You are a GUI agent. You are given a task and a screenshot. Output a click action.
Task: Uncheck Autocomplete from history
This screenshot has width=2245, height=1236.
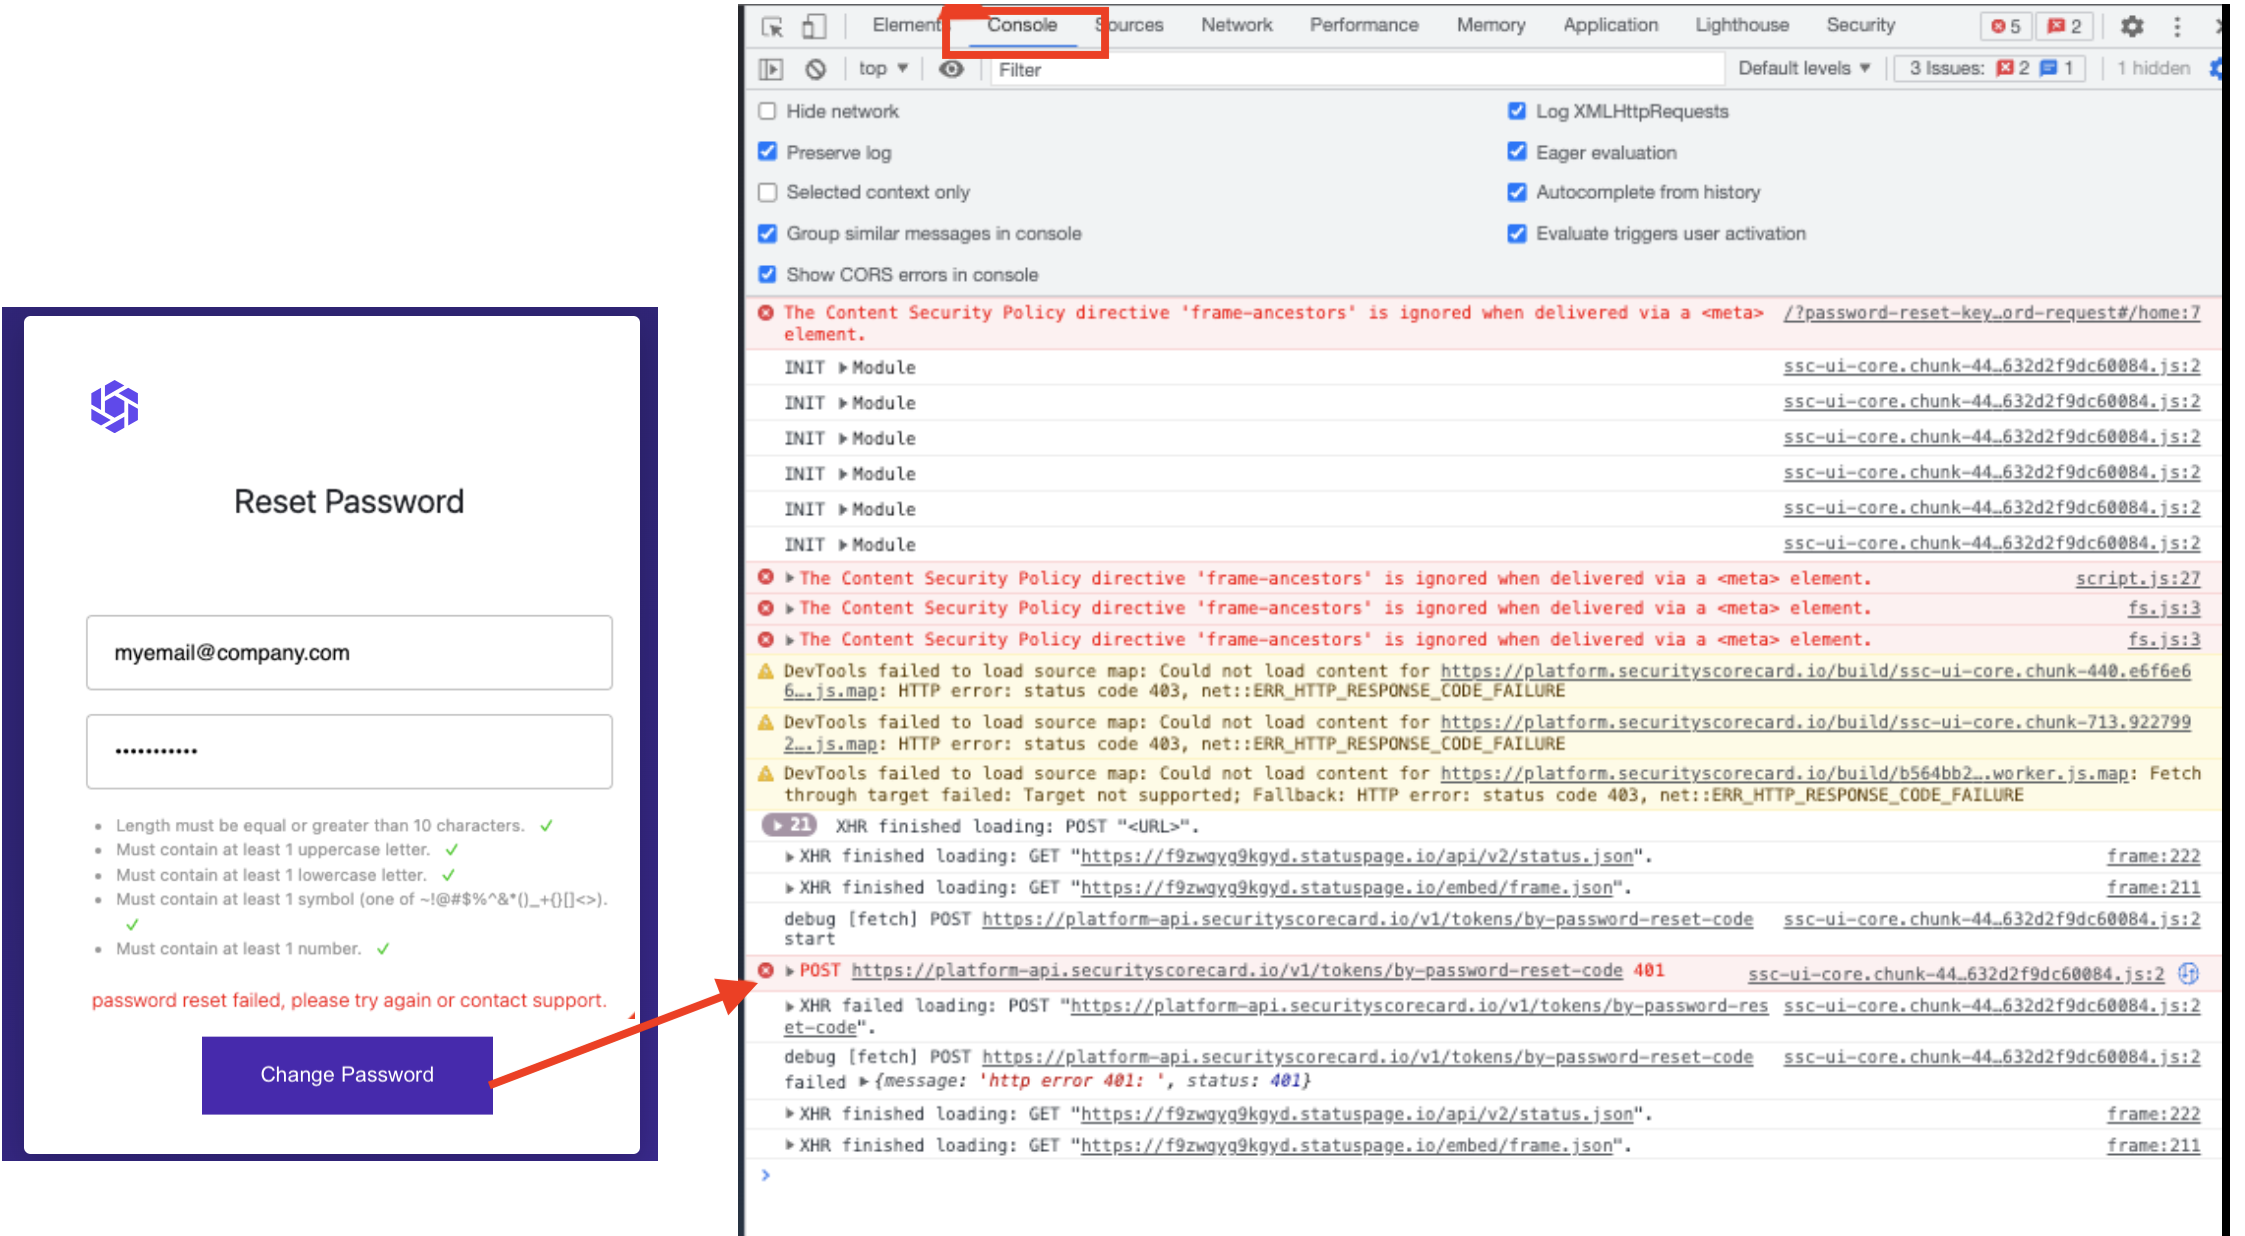tap(1517, 192)
